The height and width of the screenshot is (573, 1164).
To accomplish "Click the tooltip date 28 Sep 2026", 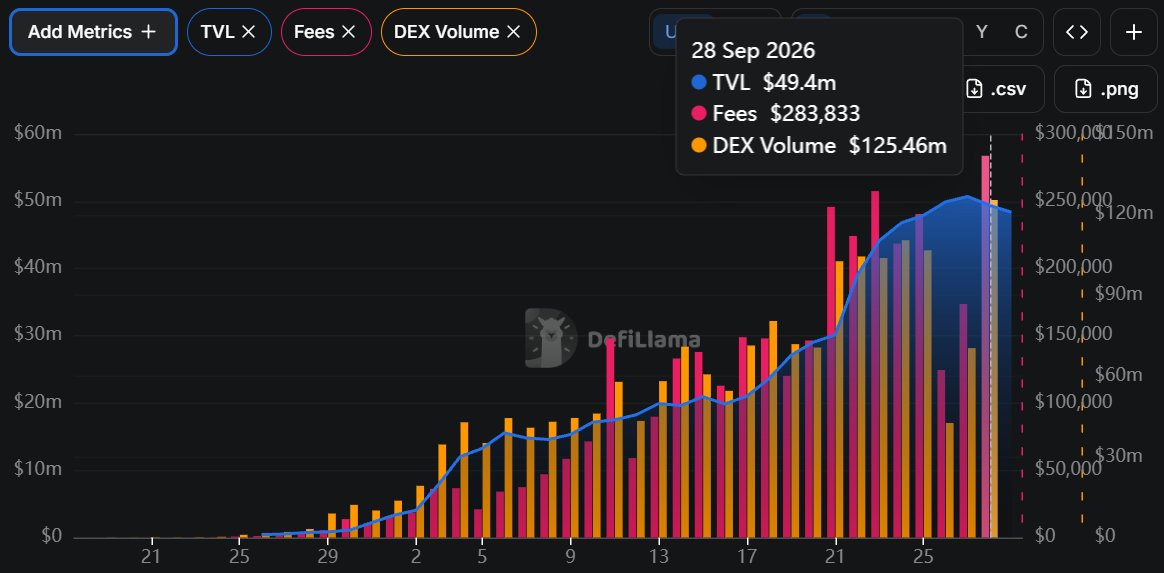I will pos(753,50).
